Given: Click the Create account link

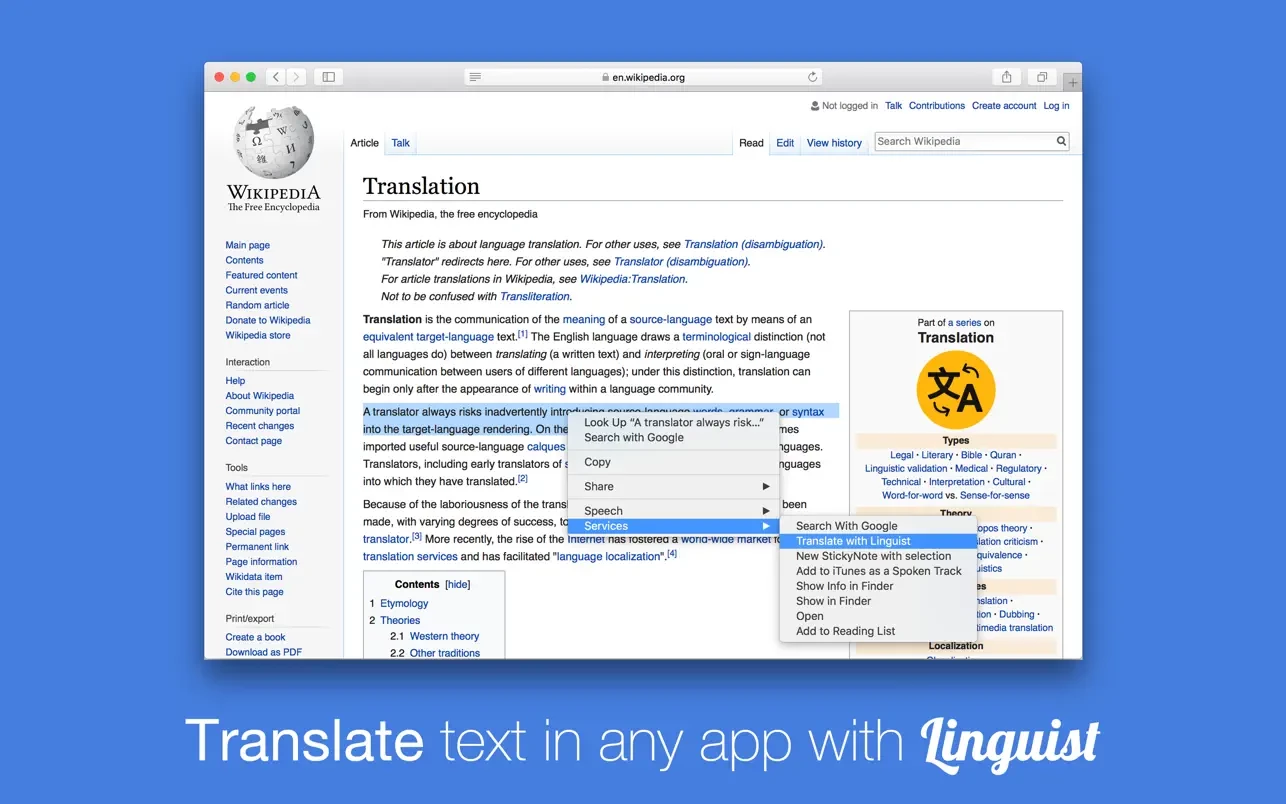Looking at the screenshot, I should 1004,106.
